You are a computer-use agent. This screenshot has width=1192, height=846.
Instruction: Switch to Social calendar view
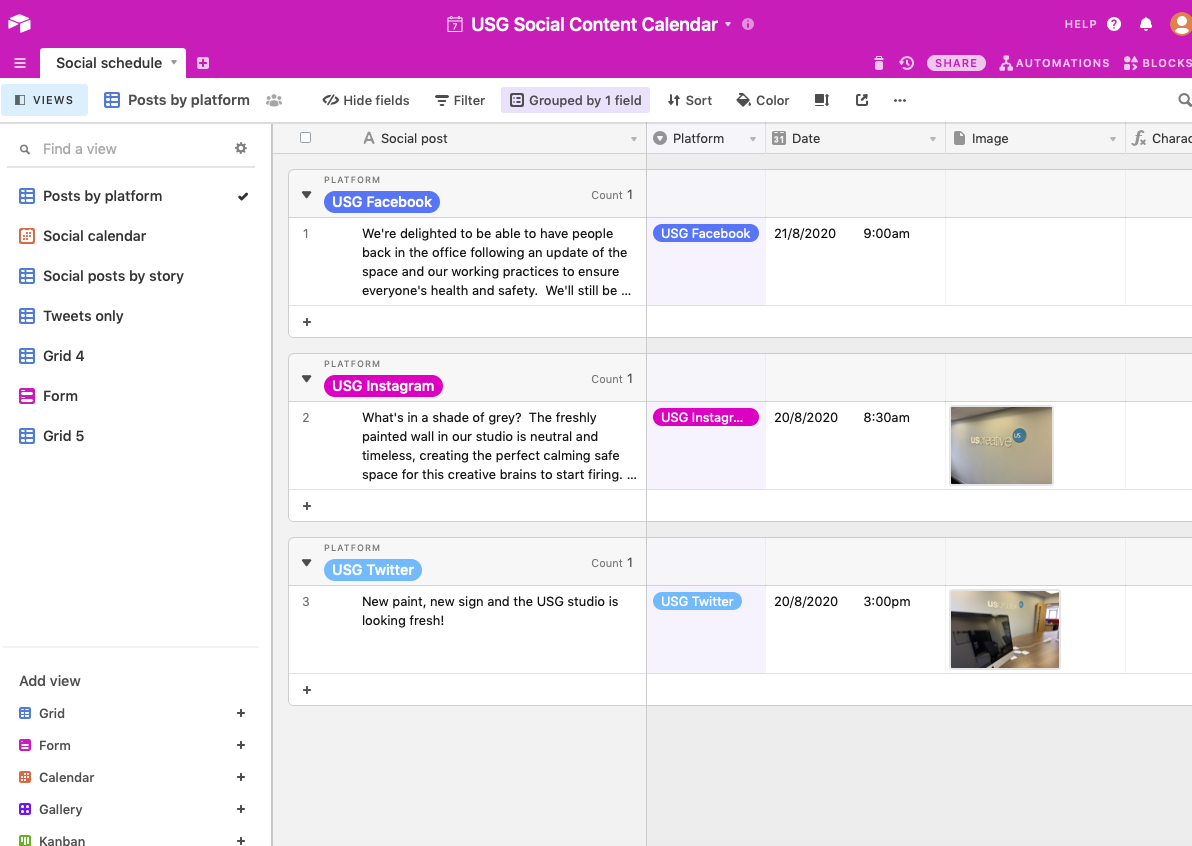point(94,236)
